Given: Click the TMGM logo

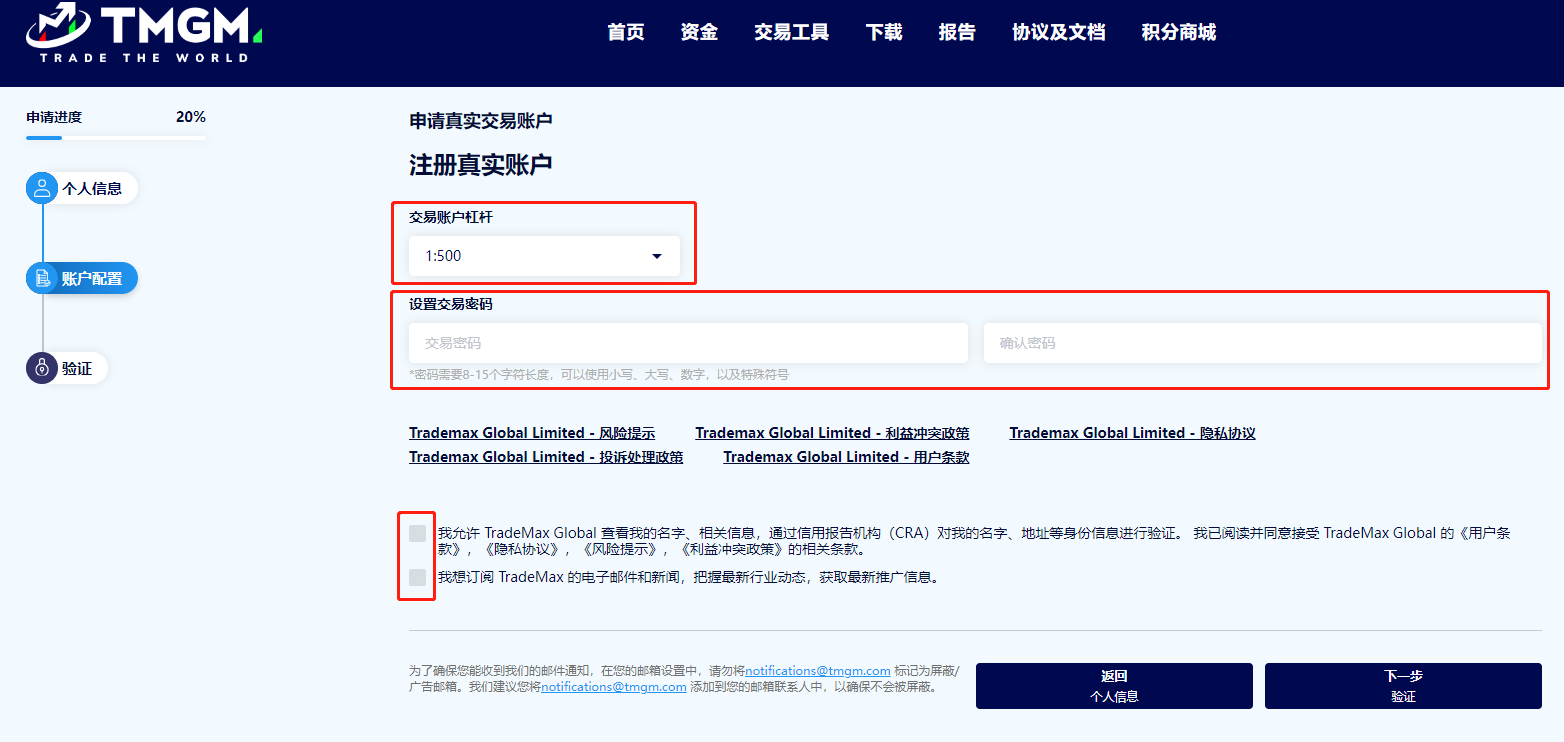Looking at the screenshot, I should tap(144, 34).
